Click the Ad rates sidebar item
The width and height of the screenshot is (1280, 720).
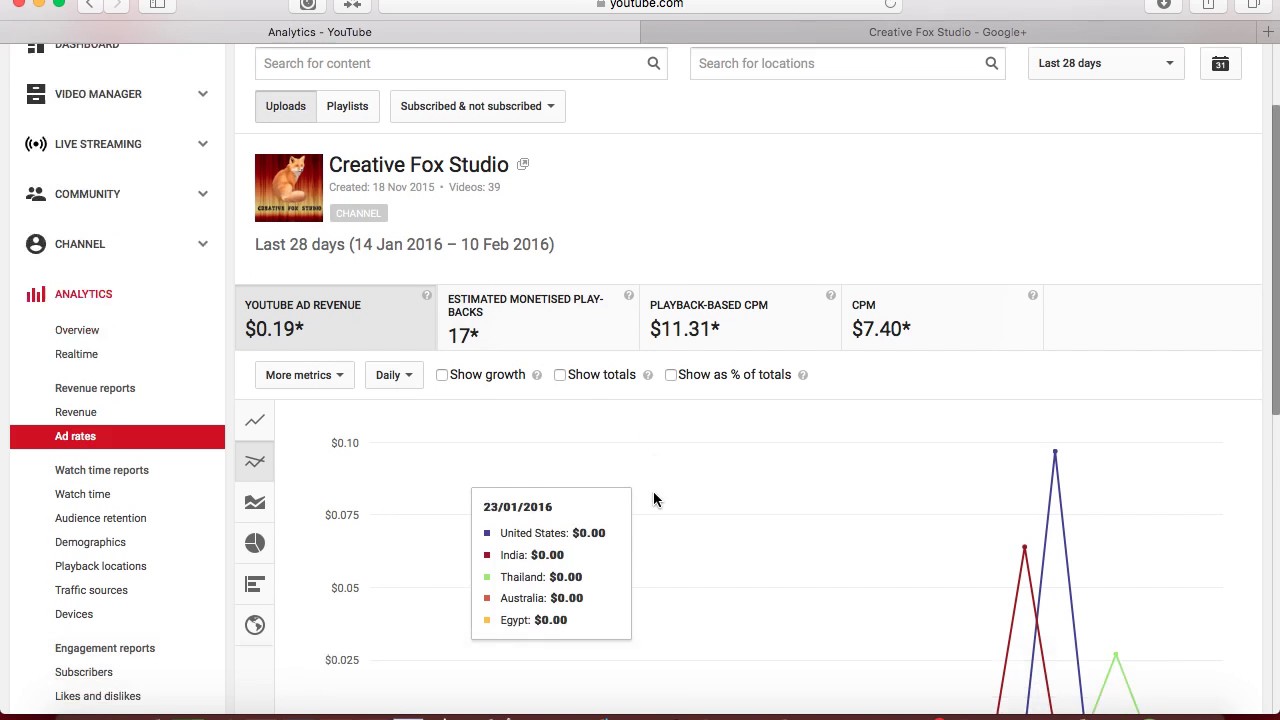click(x=117, y=436)
